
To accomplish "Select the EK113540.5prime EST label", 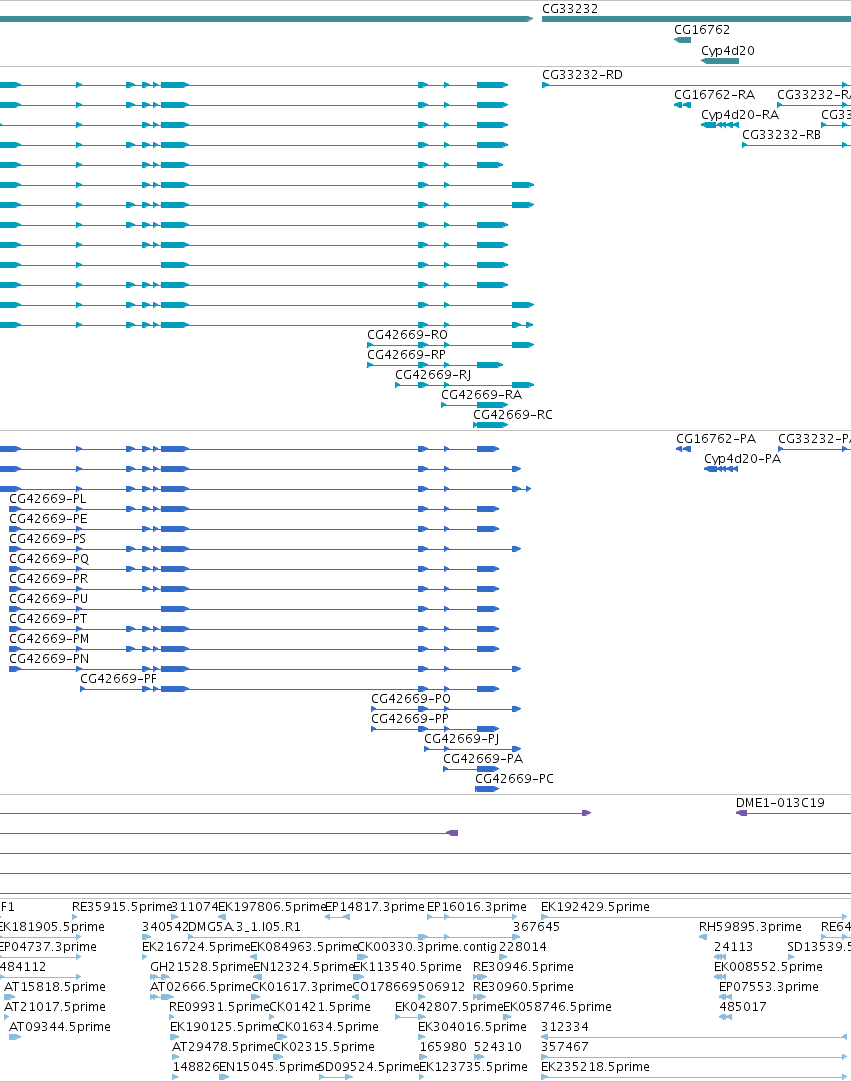I will coord(407,967).
